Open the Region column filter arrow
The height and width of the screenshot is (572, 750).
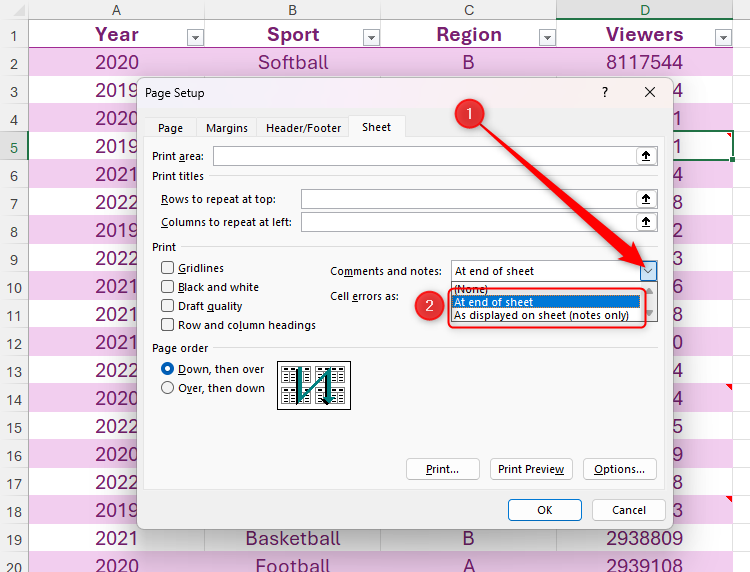(x=547, y=37)
